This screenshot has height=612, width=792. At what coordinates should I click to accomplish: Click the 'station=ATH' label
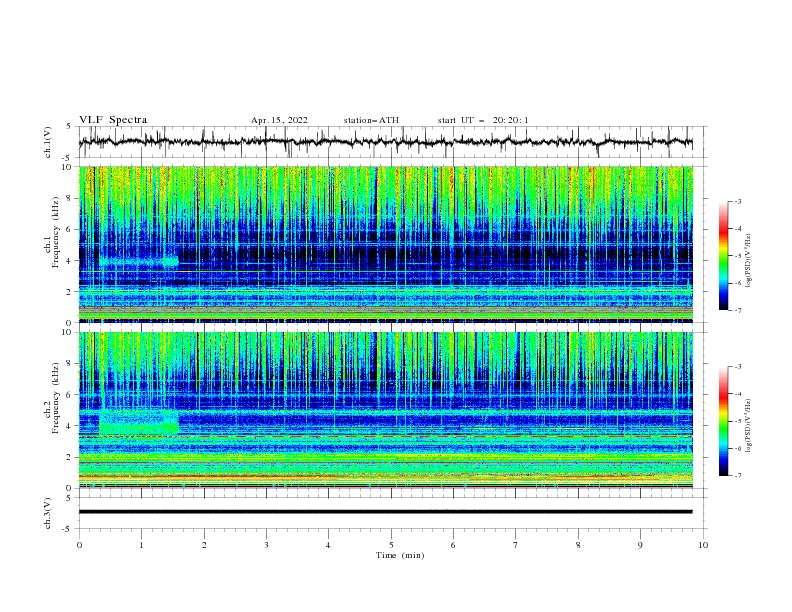(371, 120)
